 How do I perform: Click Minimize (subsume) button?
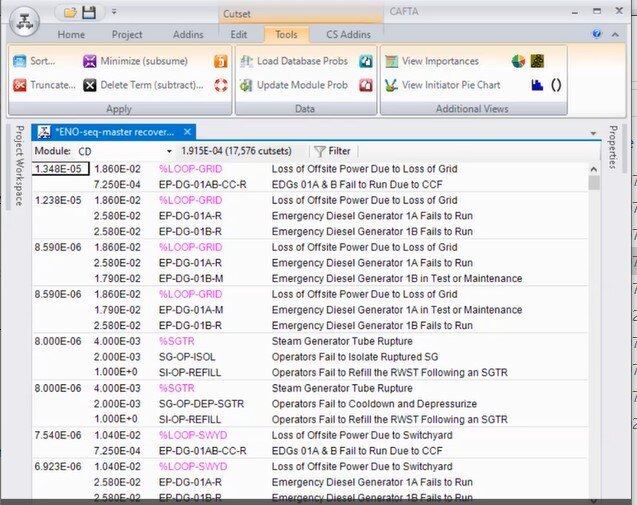pos(135,61)
